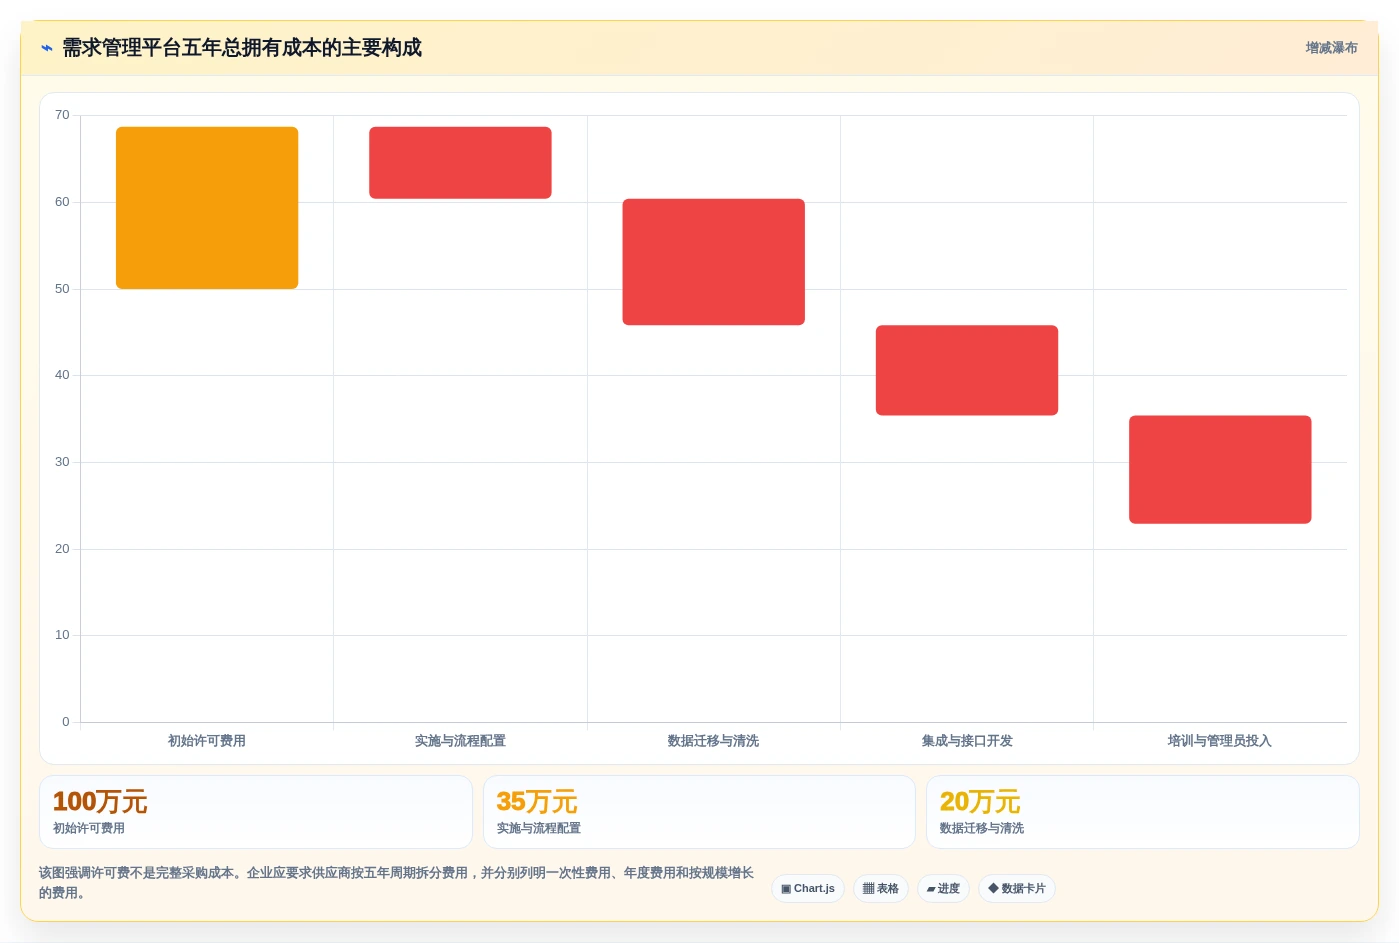Click the 数据卡片 tag chip
Image resolution: width=1399 pixels, height=943 pixels.
[1017, 888]
